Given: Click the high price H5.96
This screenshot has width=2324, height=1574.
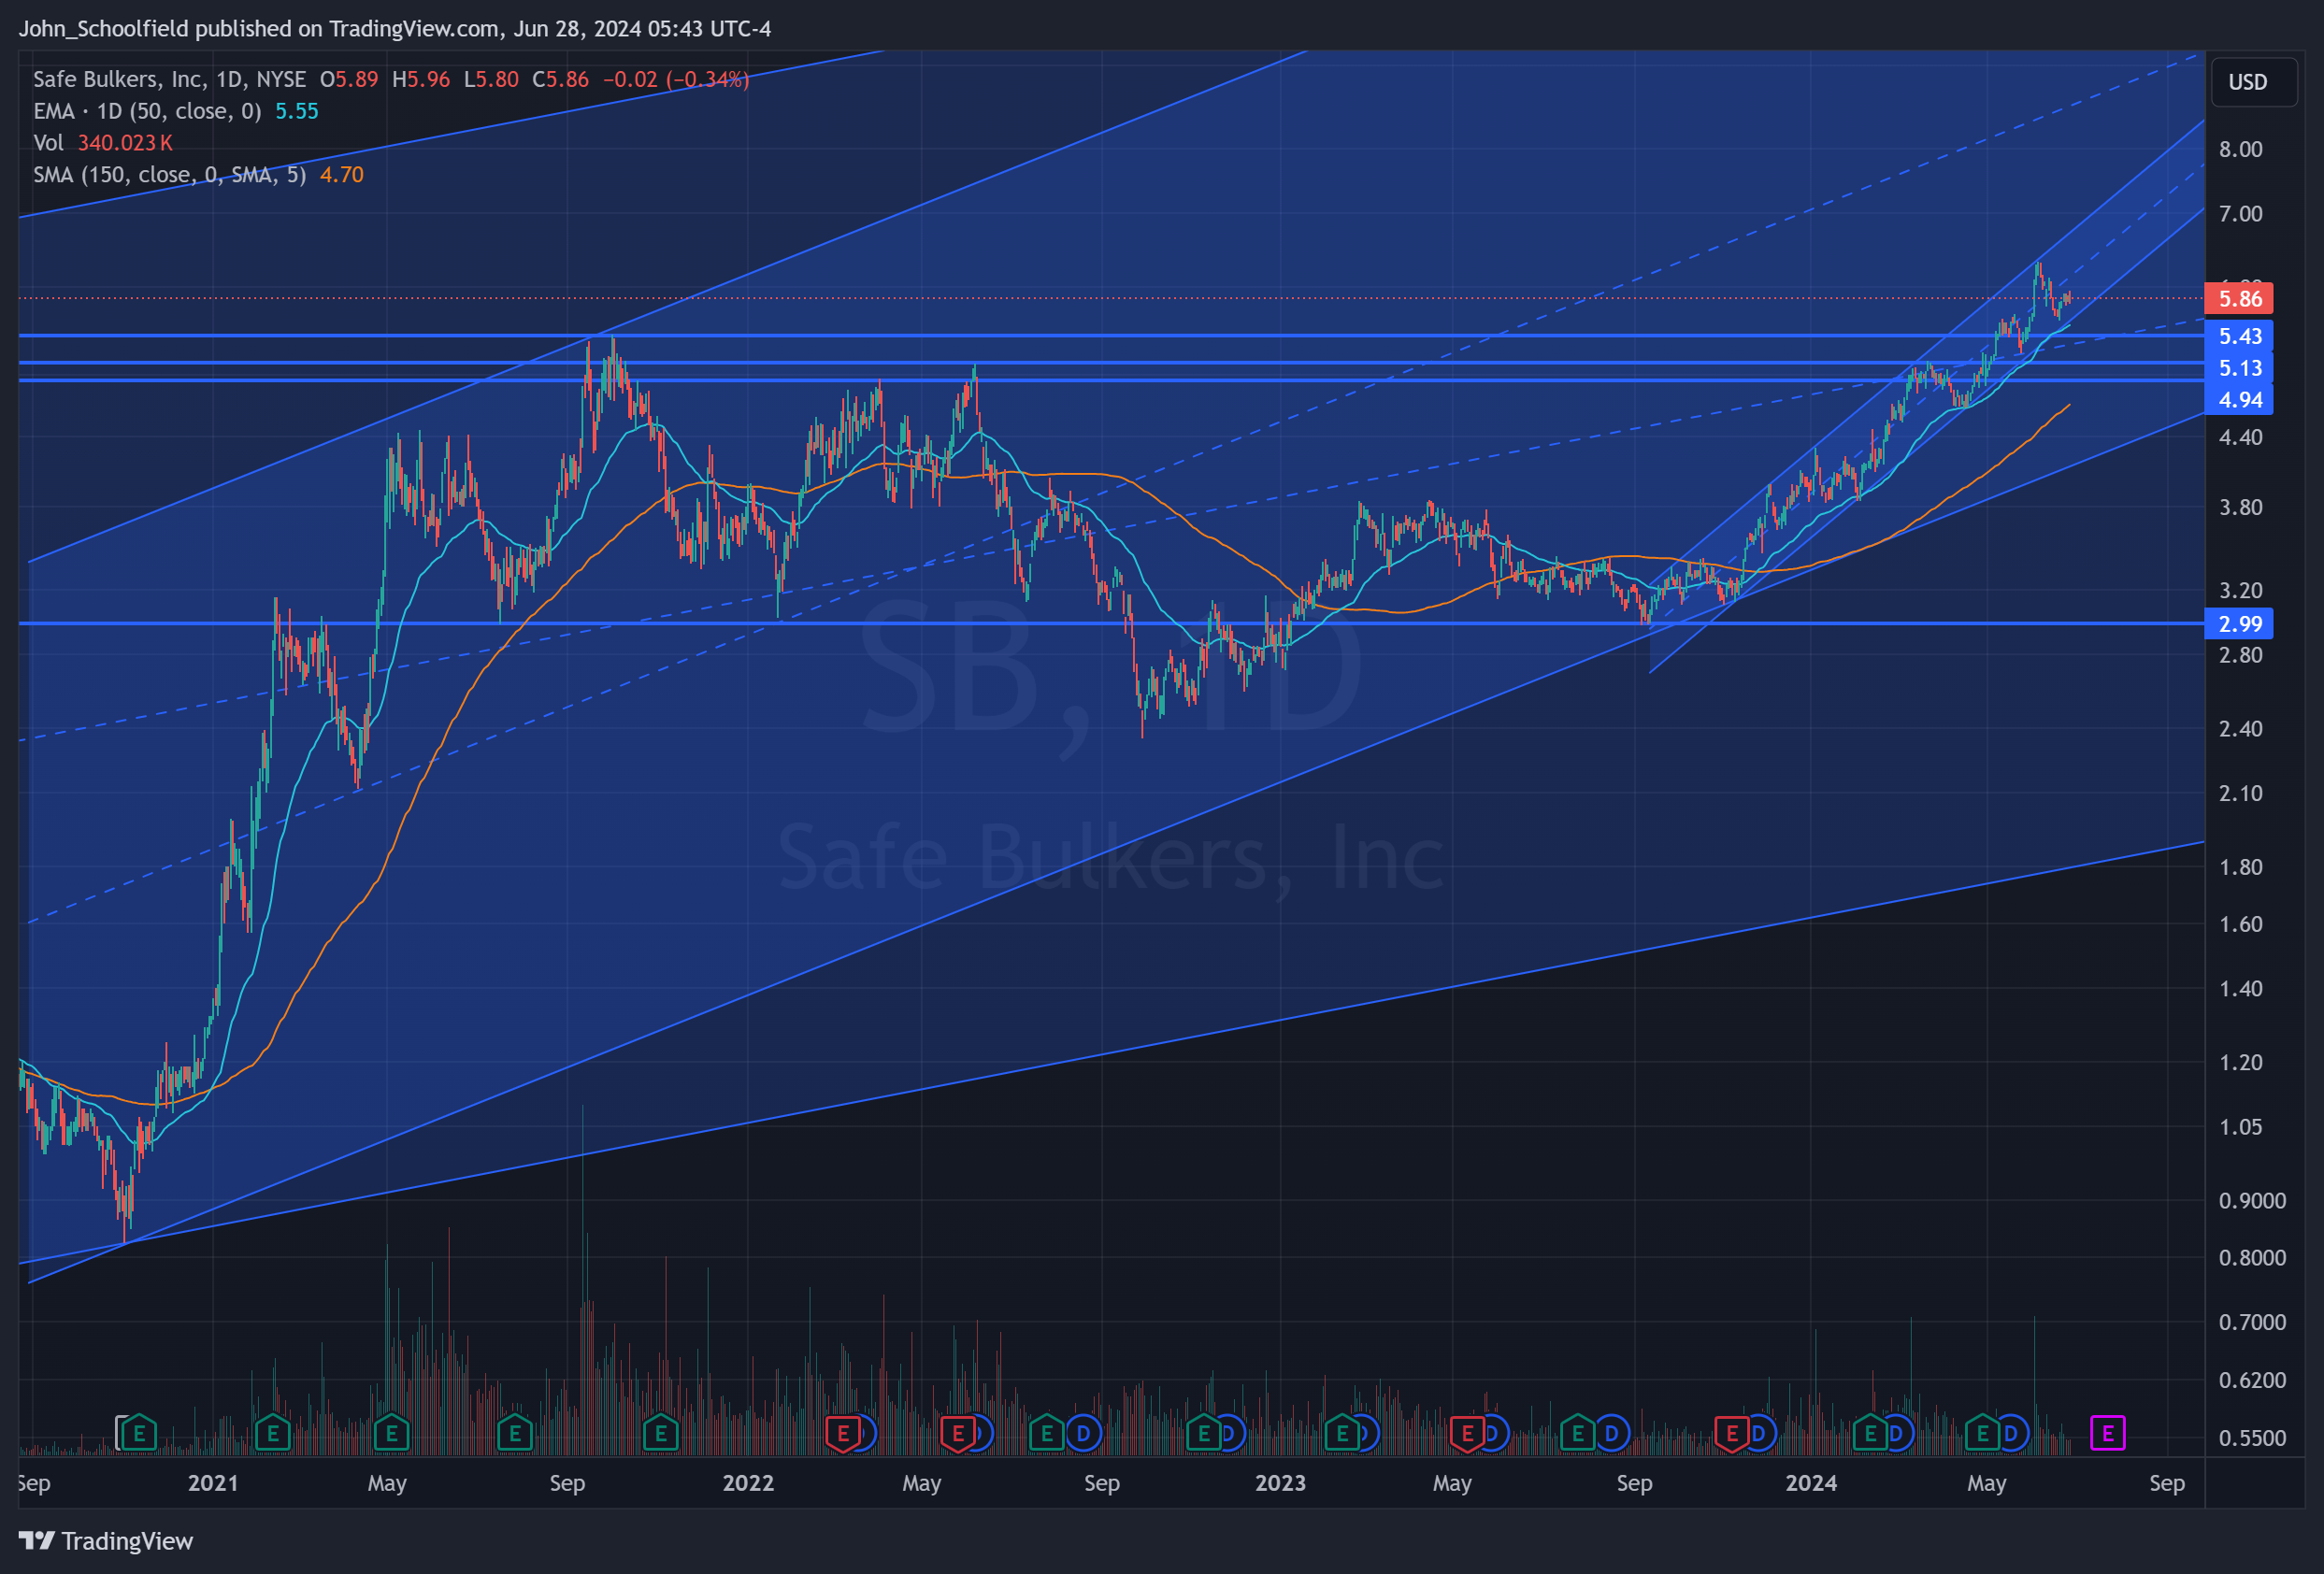Looking at the screenshot, I should point(421,79).
